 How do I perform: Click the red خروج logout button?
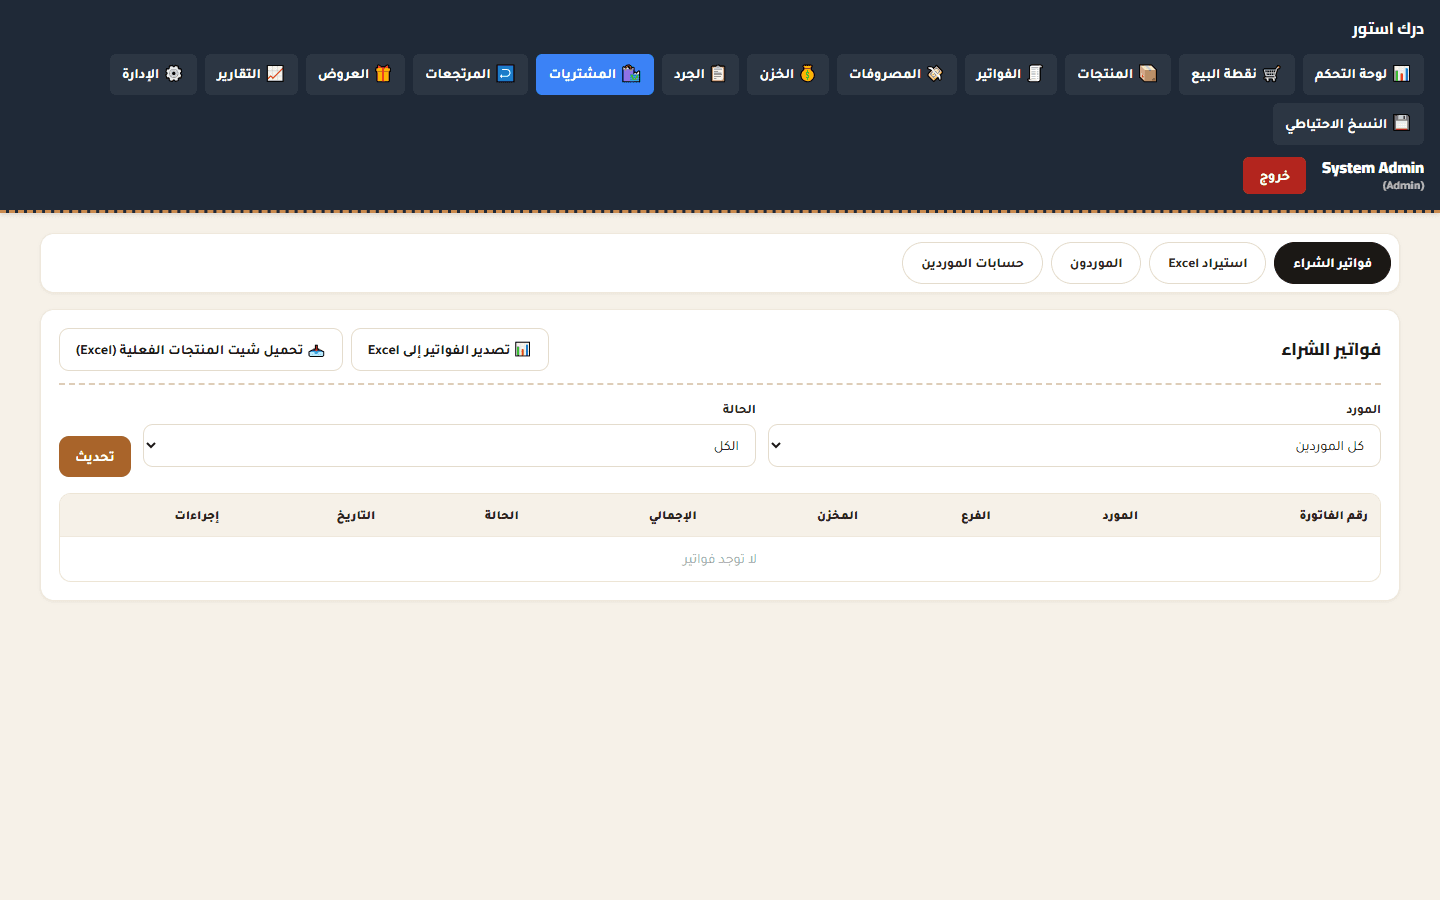click(x=1274, y=176)
